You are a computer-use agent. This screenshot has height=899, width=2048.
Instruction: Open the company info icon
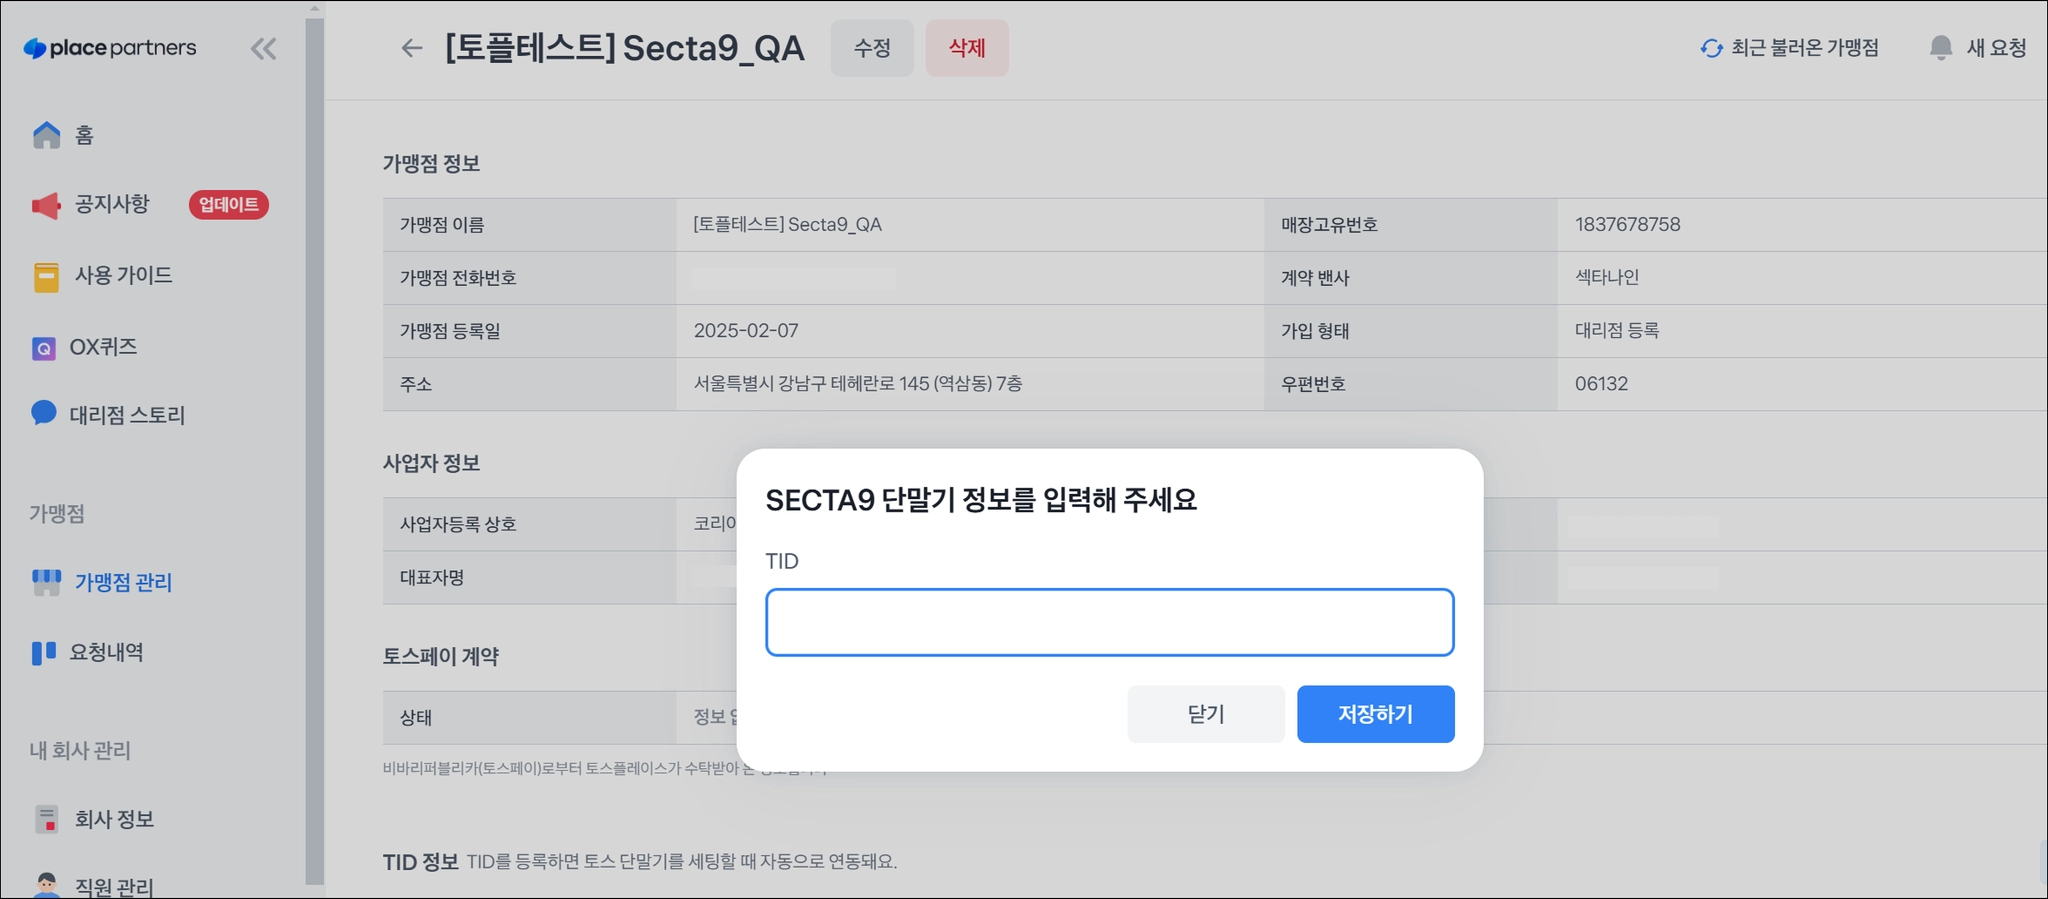(46, 819)
